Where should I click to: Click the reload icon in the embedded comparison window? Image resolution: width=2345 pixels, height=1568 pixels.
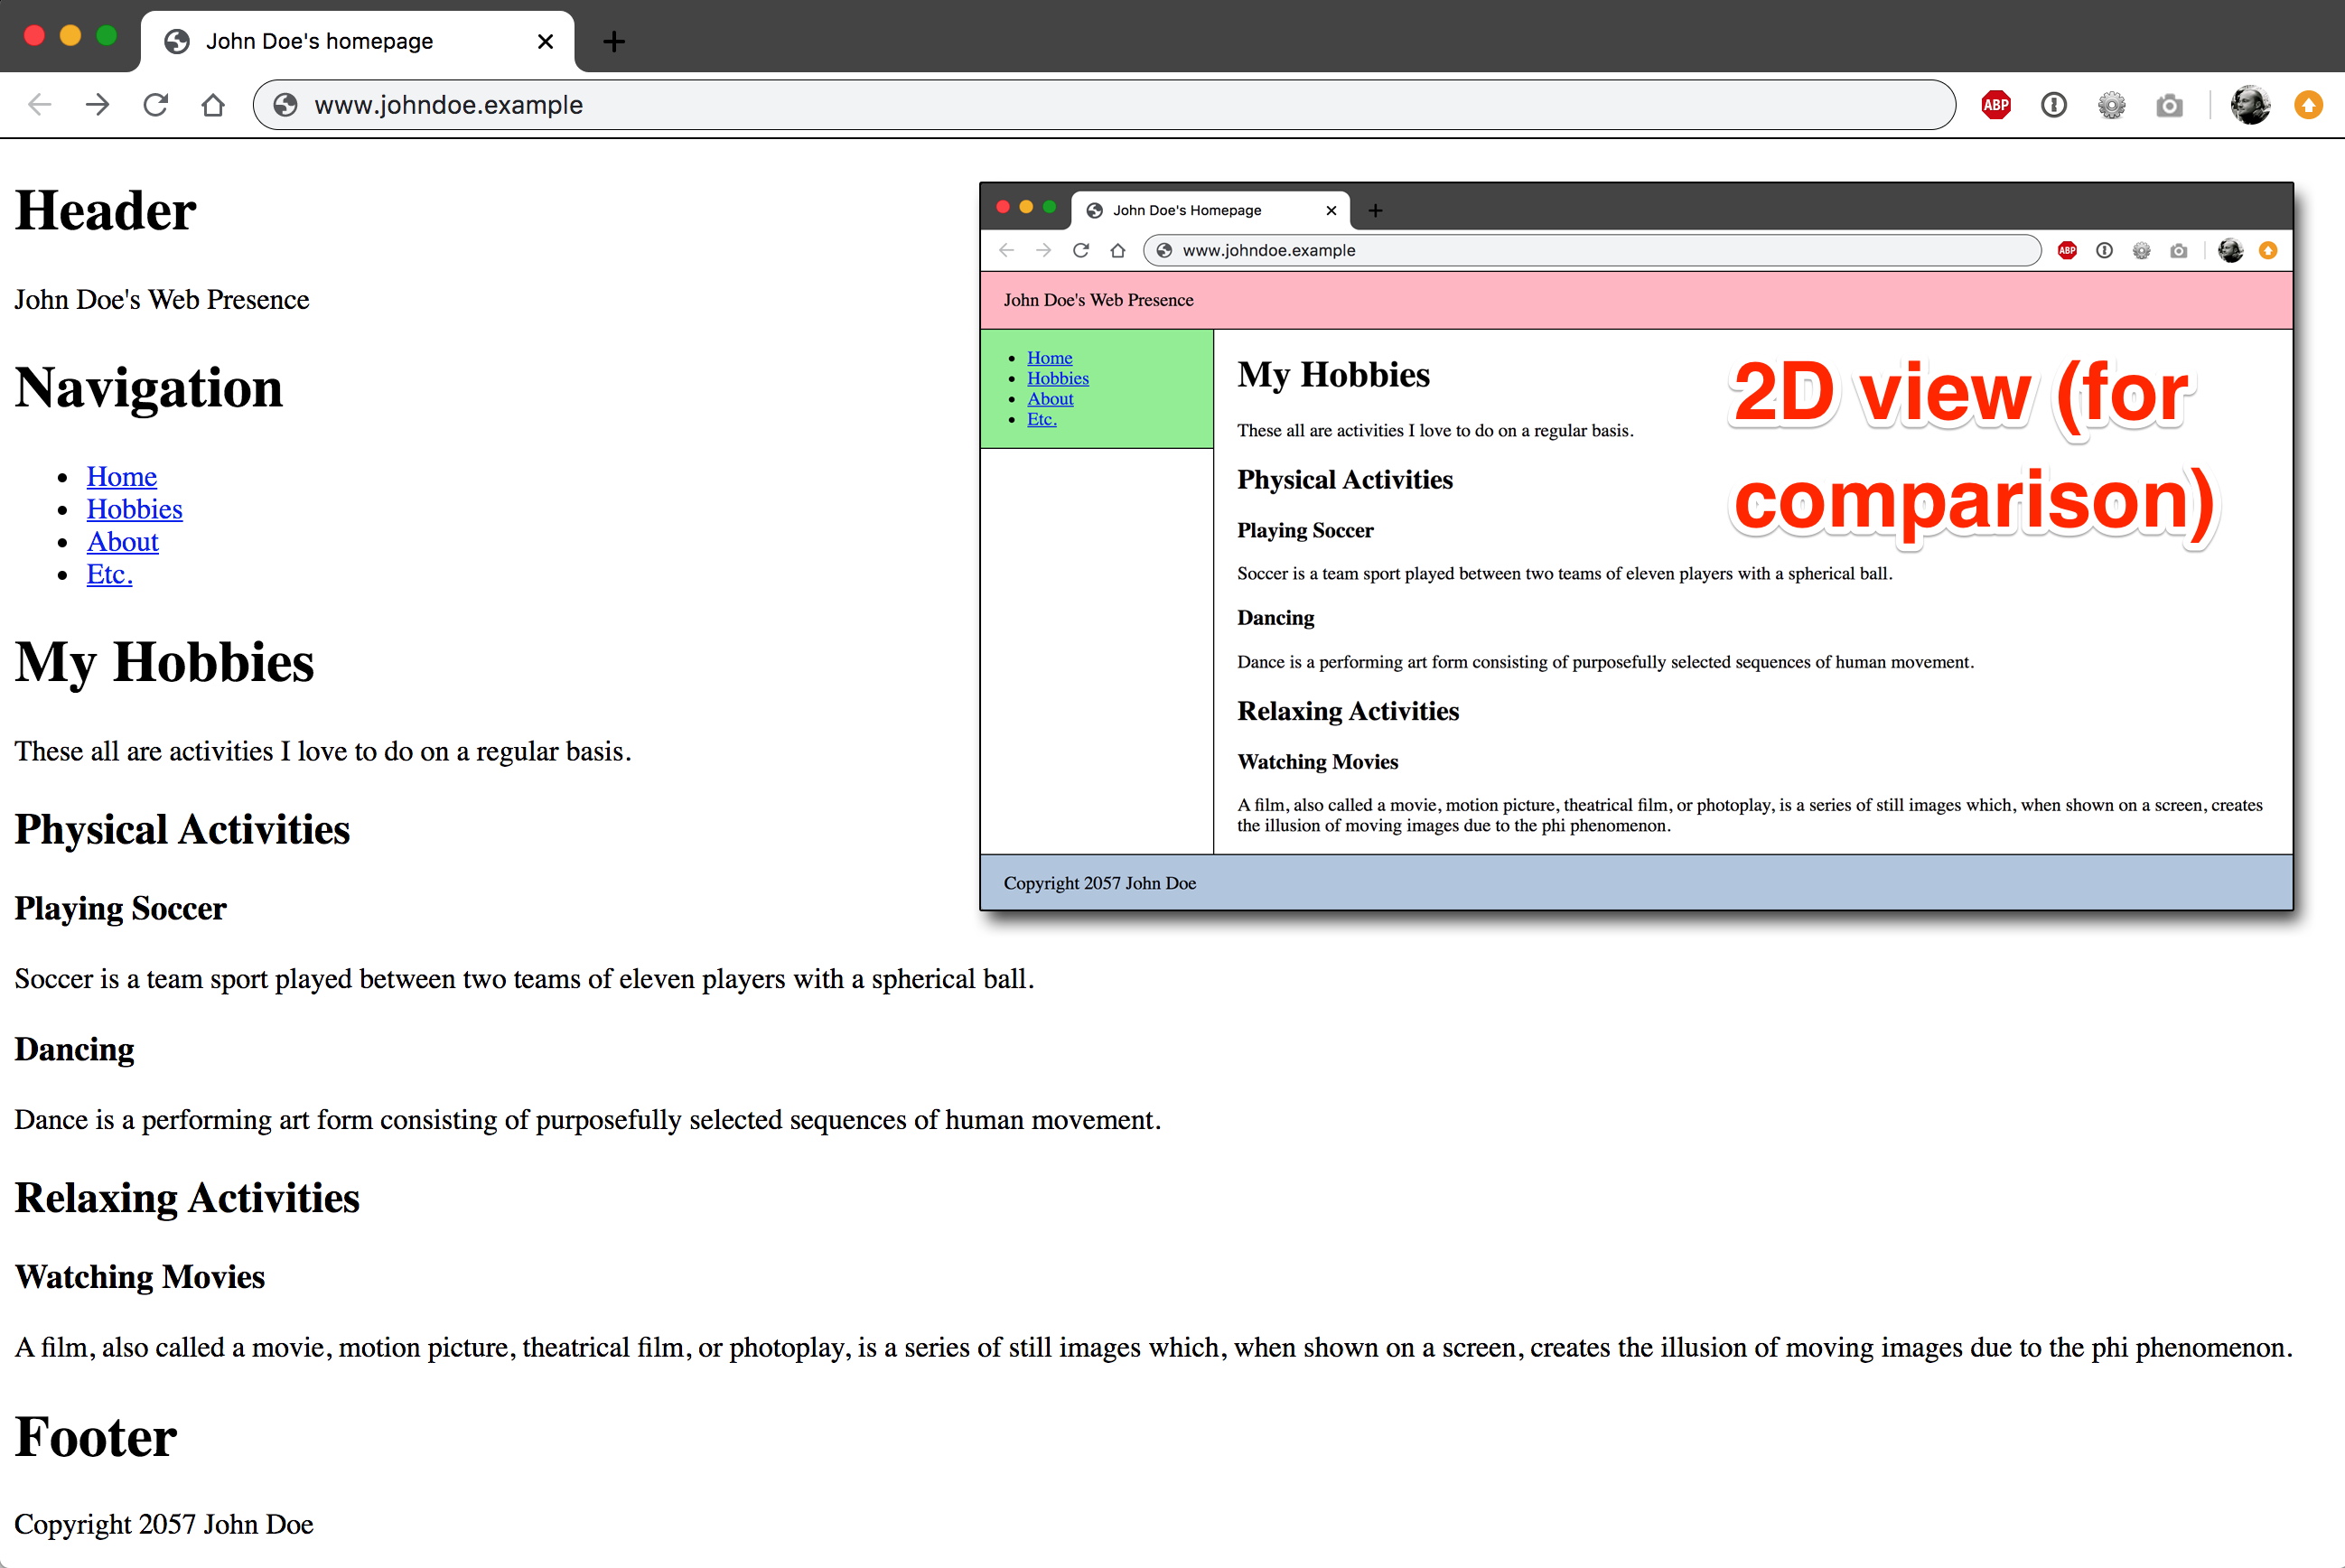pyautogui.click(x=1081, y=250)
